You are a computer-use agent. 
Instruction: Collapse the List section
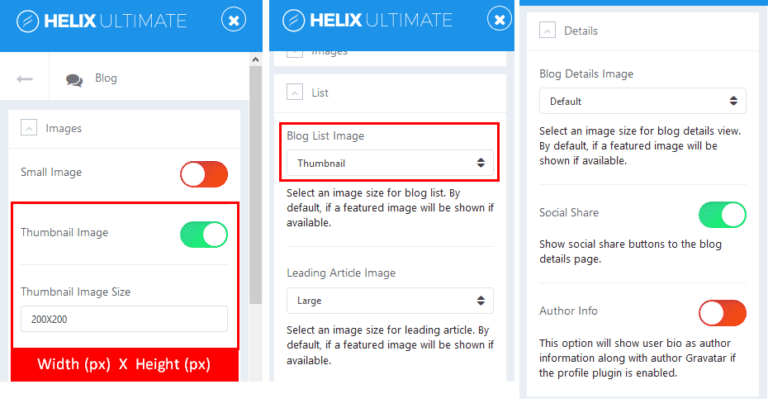[x=294, y=92]
